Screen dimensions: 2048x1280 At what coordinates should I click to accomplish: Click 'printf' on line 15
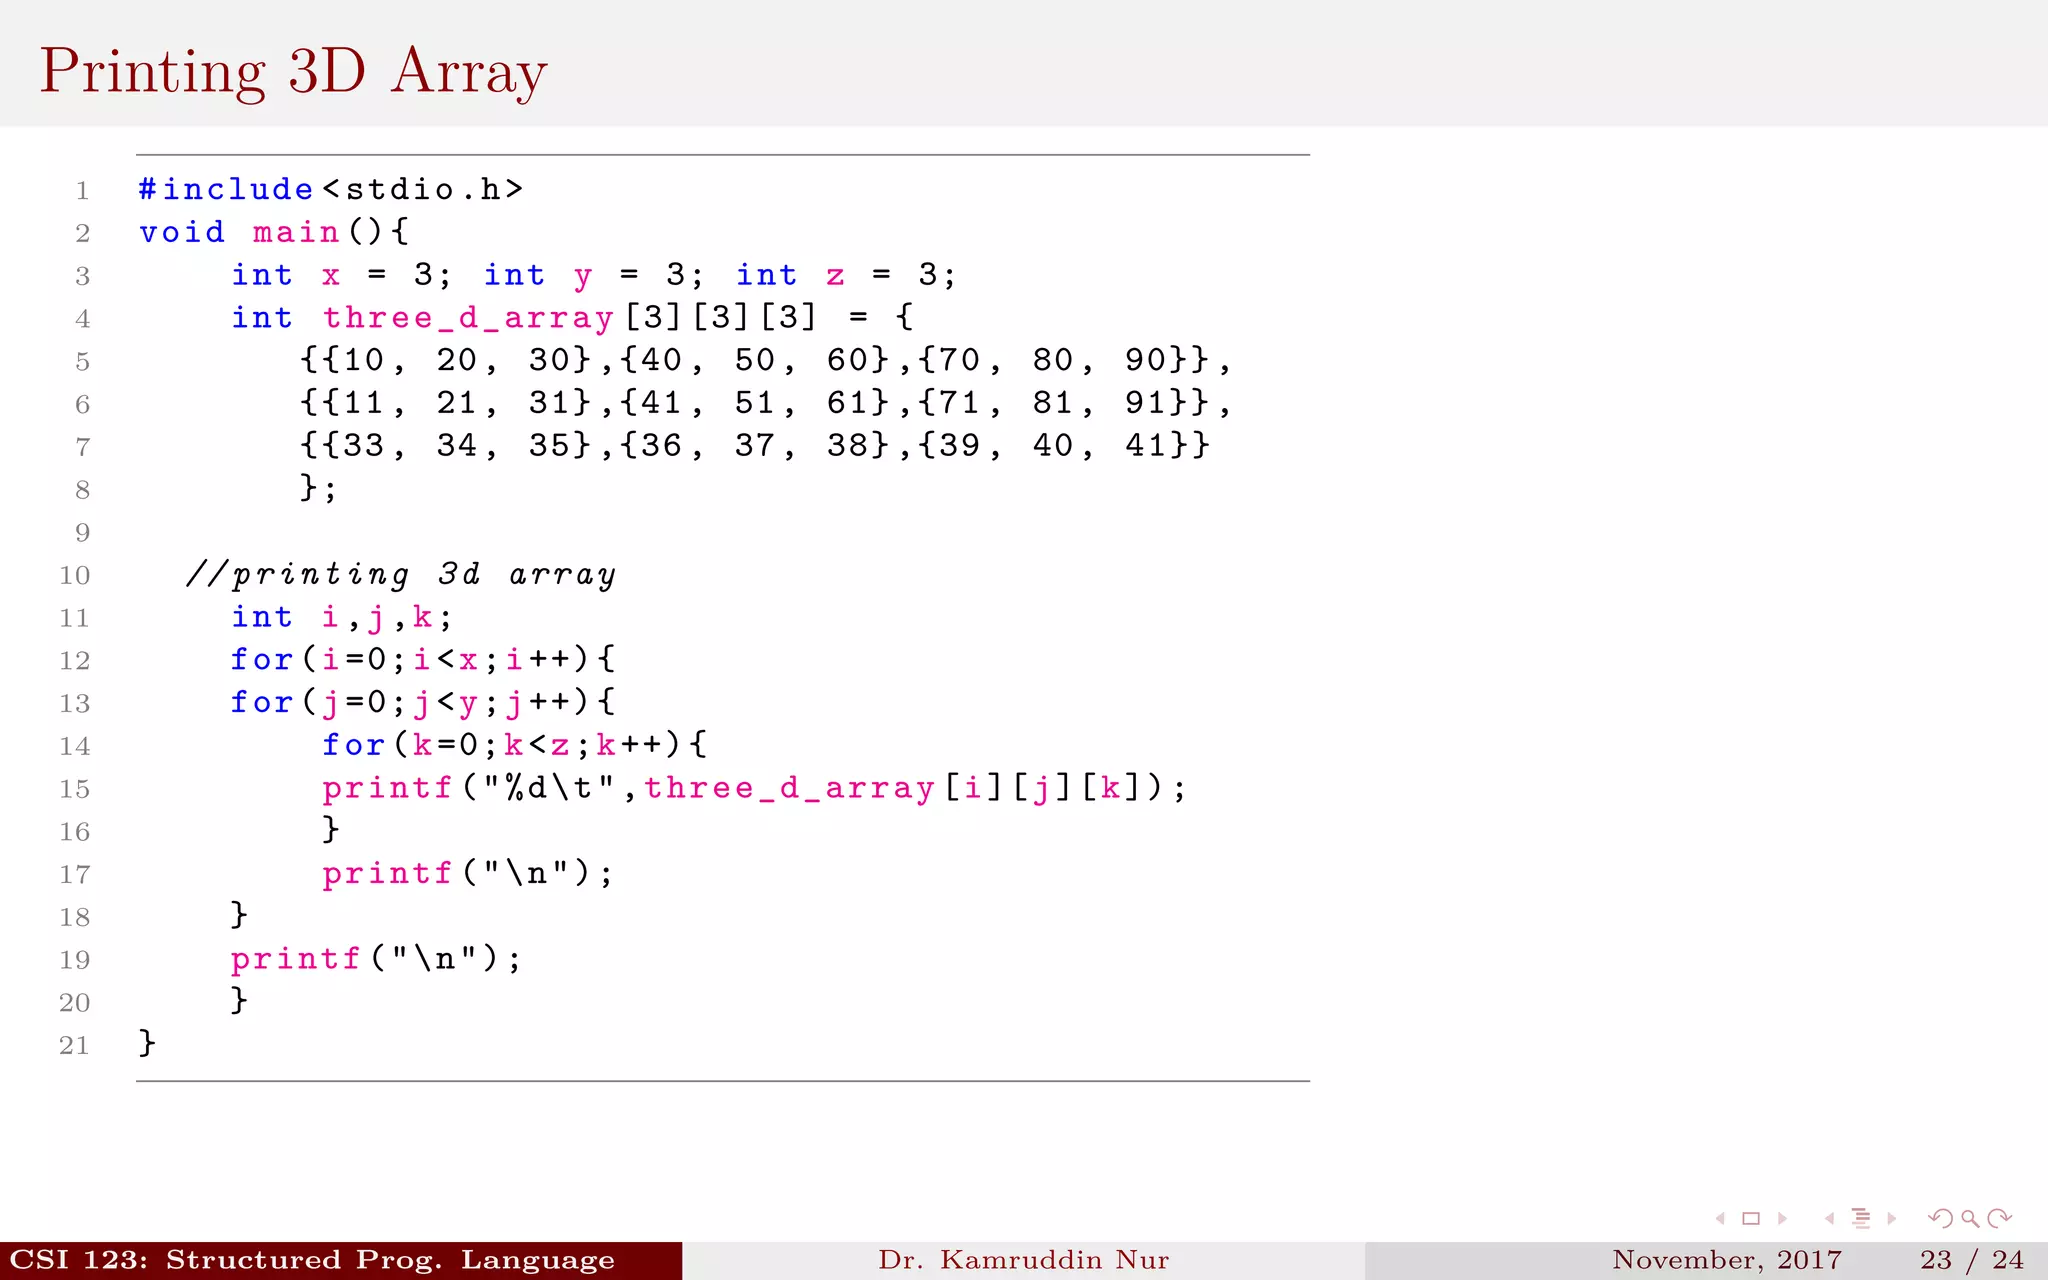(387, 788)
